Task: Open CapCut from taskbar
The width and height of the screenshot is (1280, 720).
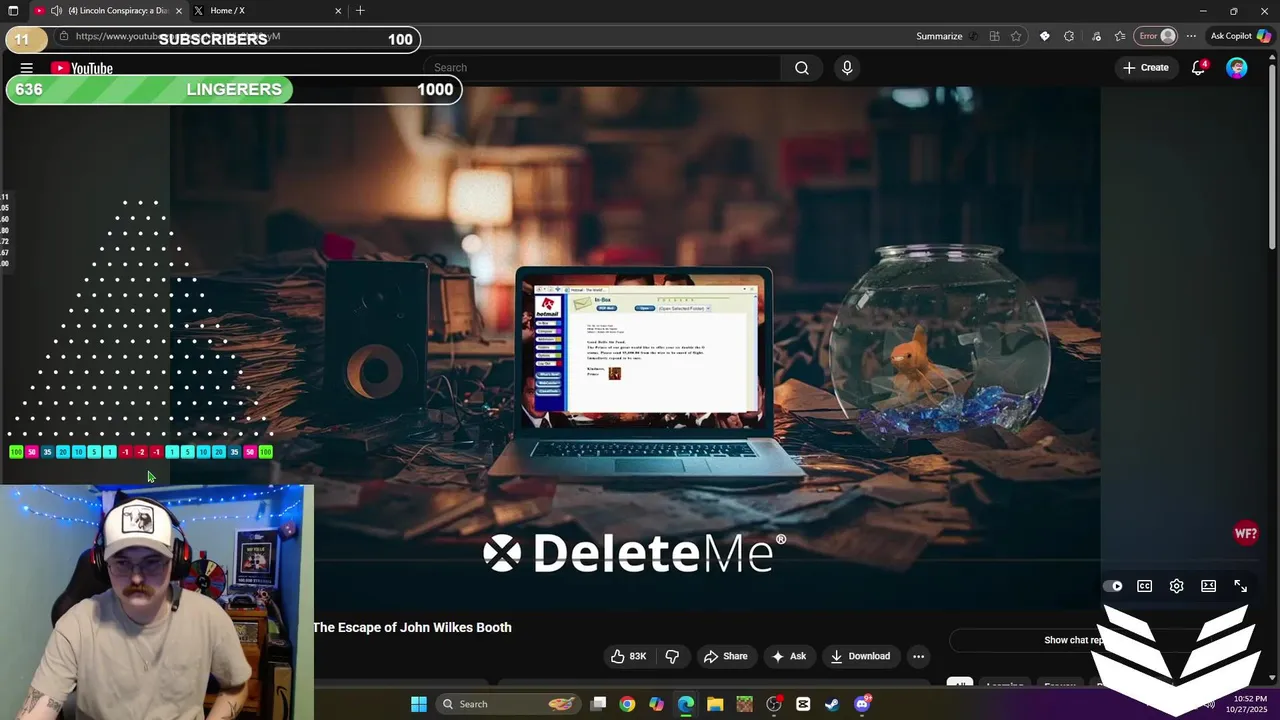Action: pos(803,704)
